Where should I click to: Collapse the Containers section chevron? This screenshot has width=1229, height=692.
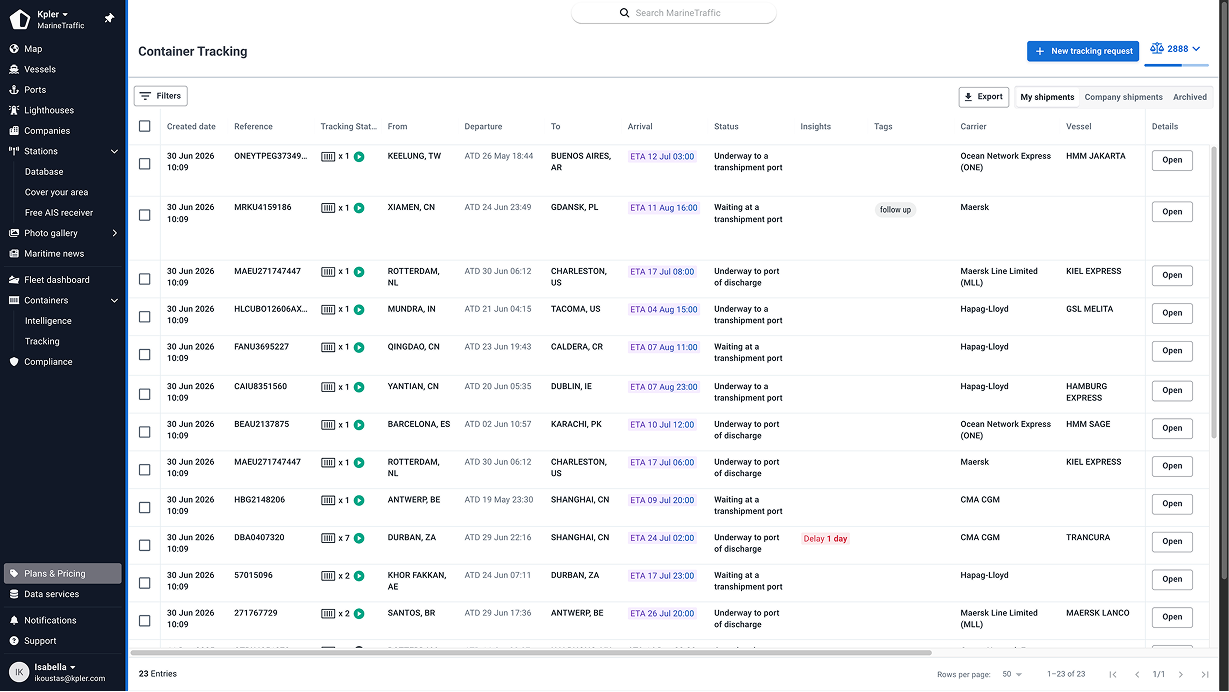[x=114, y=301]
